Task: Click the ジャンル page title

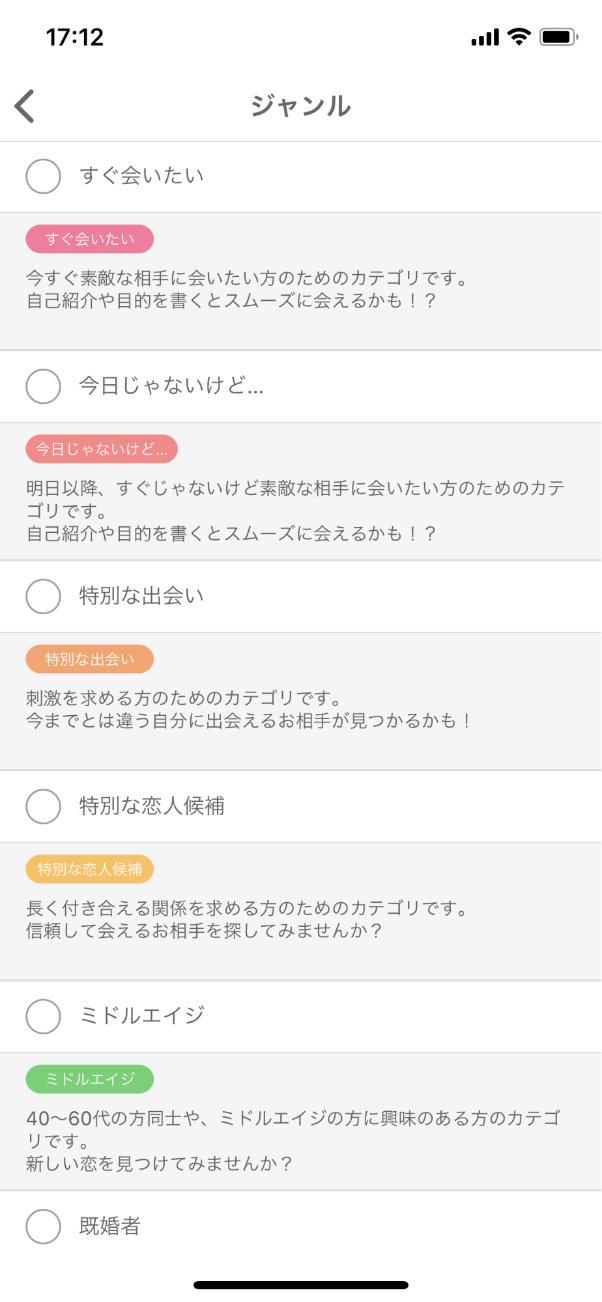Action: [300, 106]
